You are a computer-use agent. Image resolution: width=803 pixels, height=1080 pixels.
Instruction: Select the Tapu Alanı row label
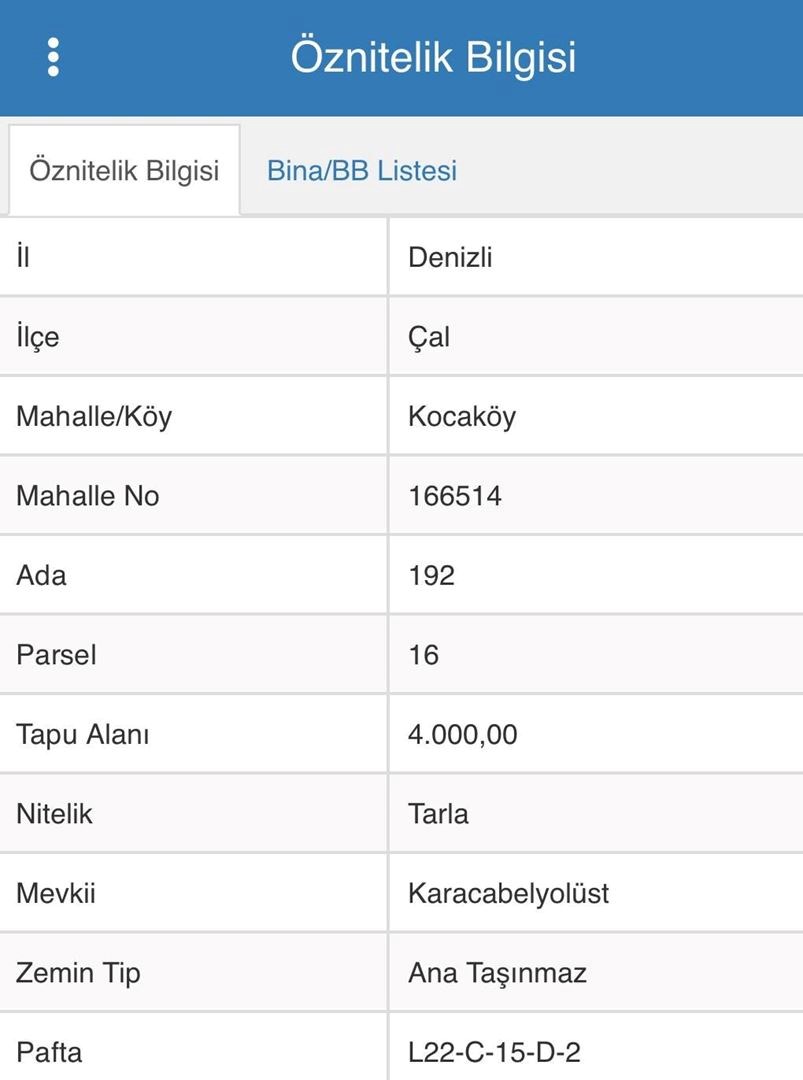83,735
